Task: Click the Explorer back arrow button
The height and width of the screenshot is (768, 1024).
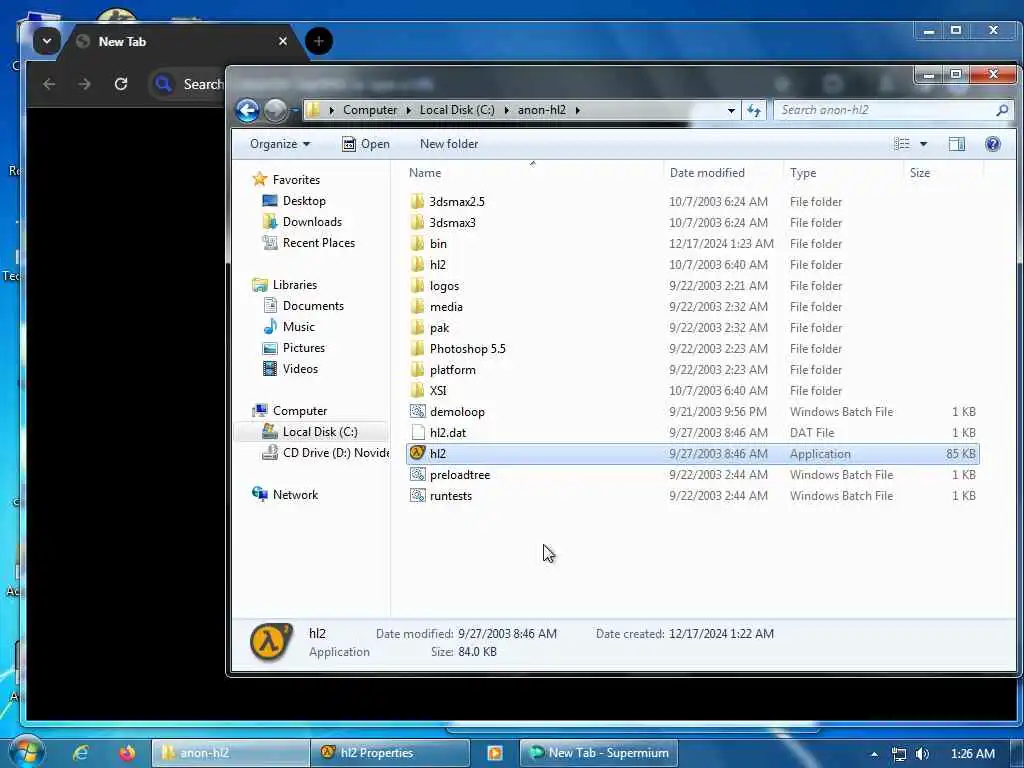Action: pyautogui.click(x=248, y=110)
